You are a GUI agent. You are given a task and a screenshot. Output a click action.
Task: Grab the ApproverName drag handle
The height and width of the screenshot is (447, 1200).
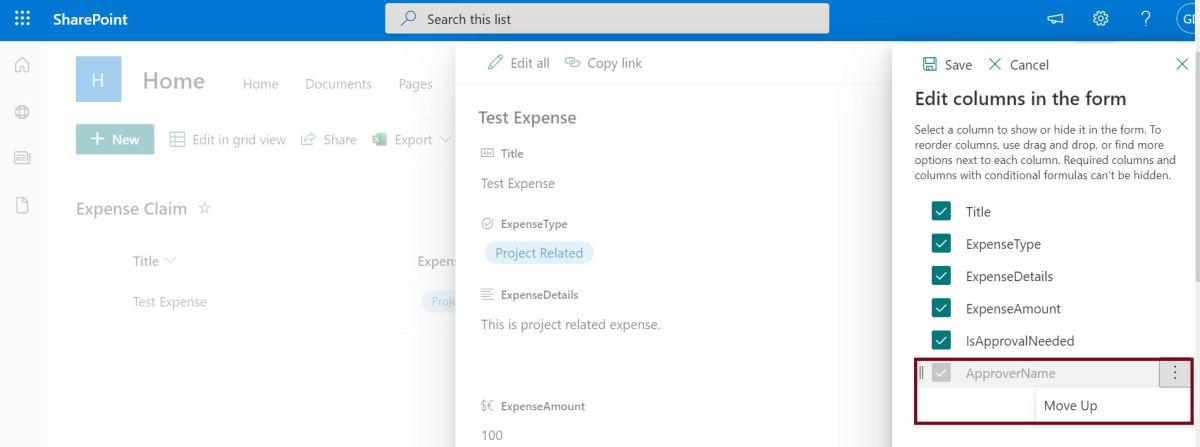tap(921, 373)
